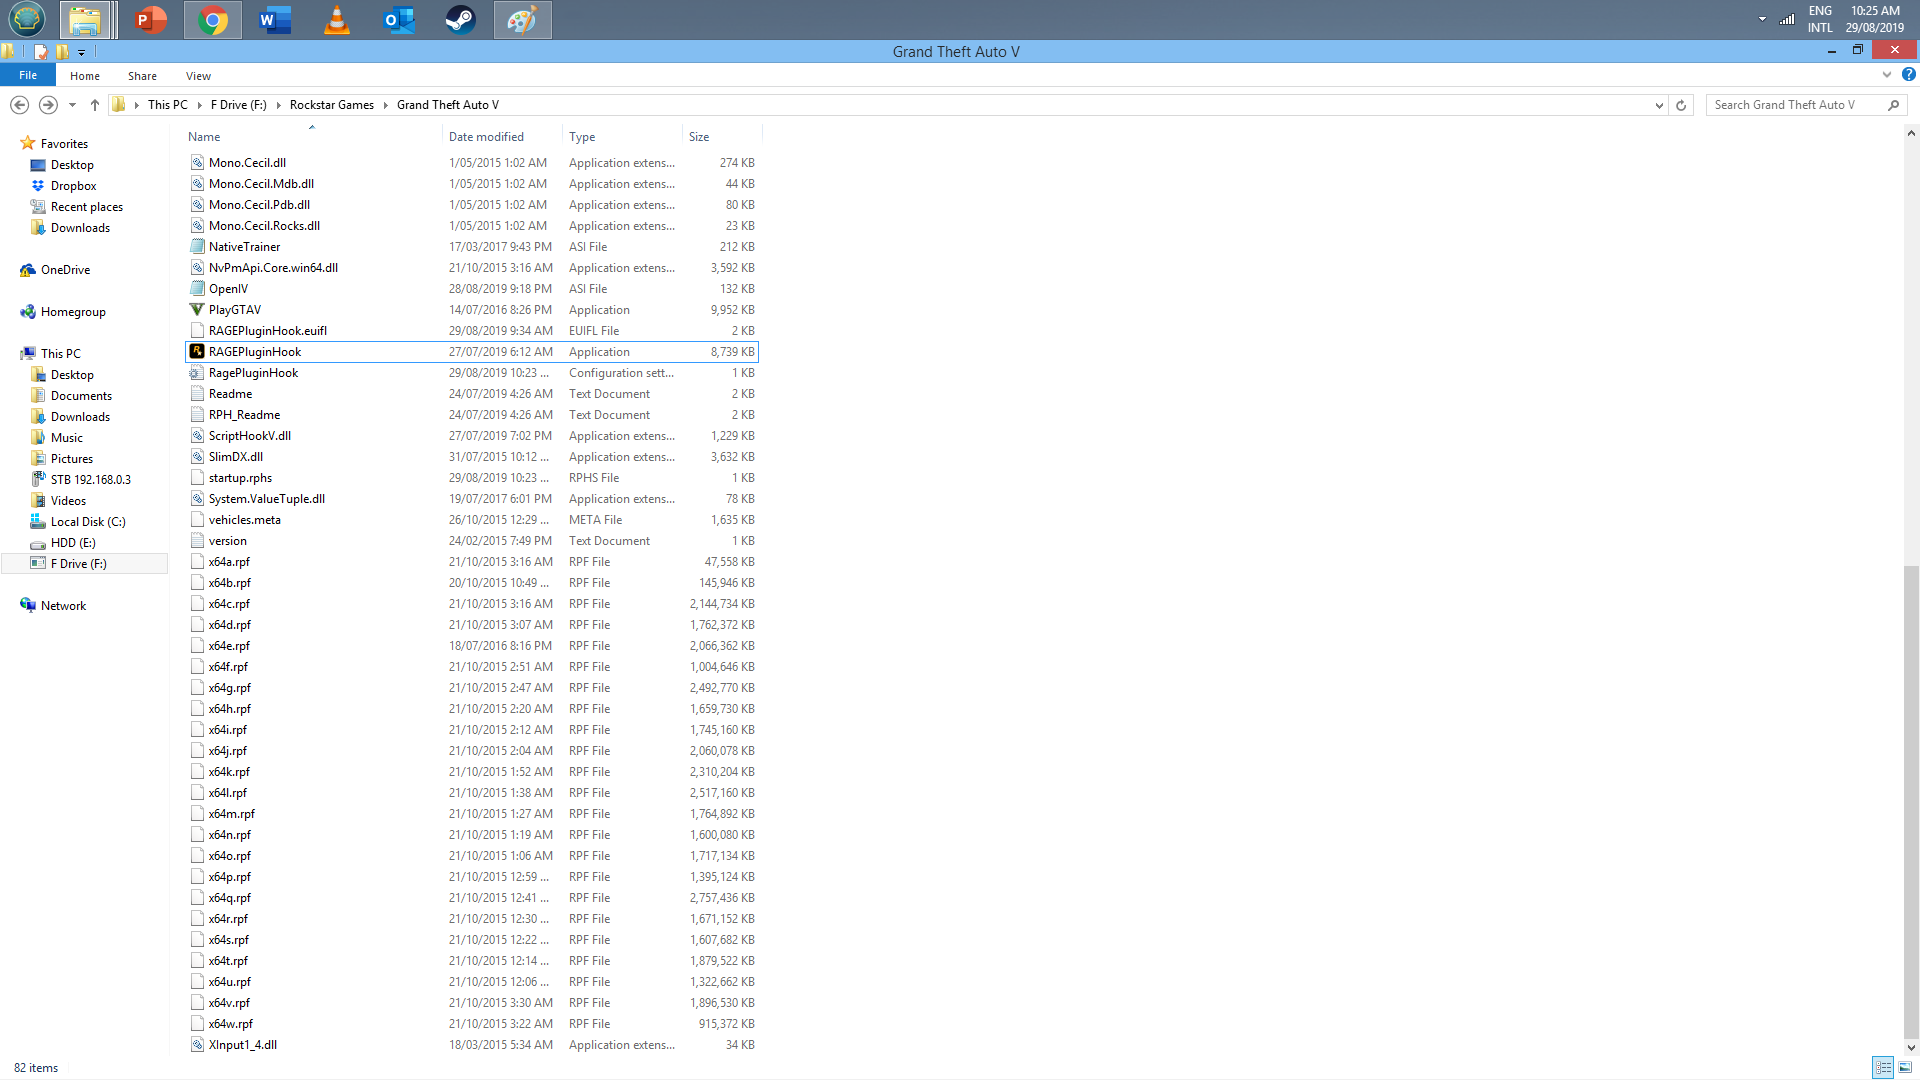Open the recent locations dropdown arrow

click(x=72, y=105)
